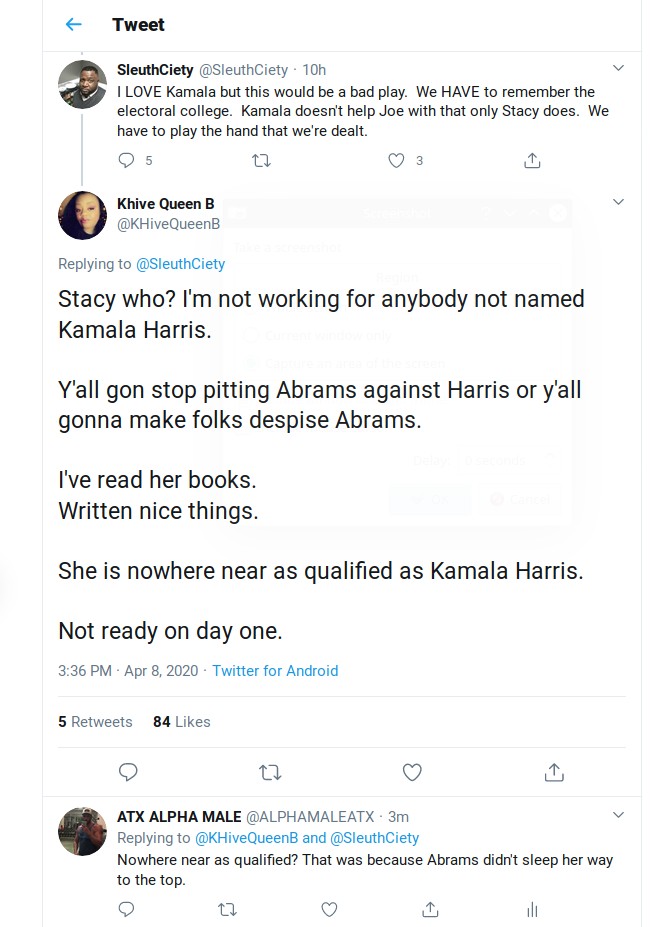Reply to SleuthCiety's tweet
658x927 pixels.
[x=126, y=160]
